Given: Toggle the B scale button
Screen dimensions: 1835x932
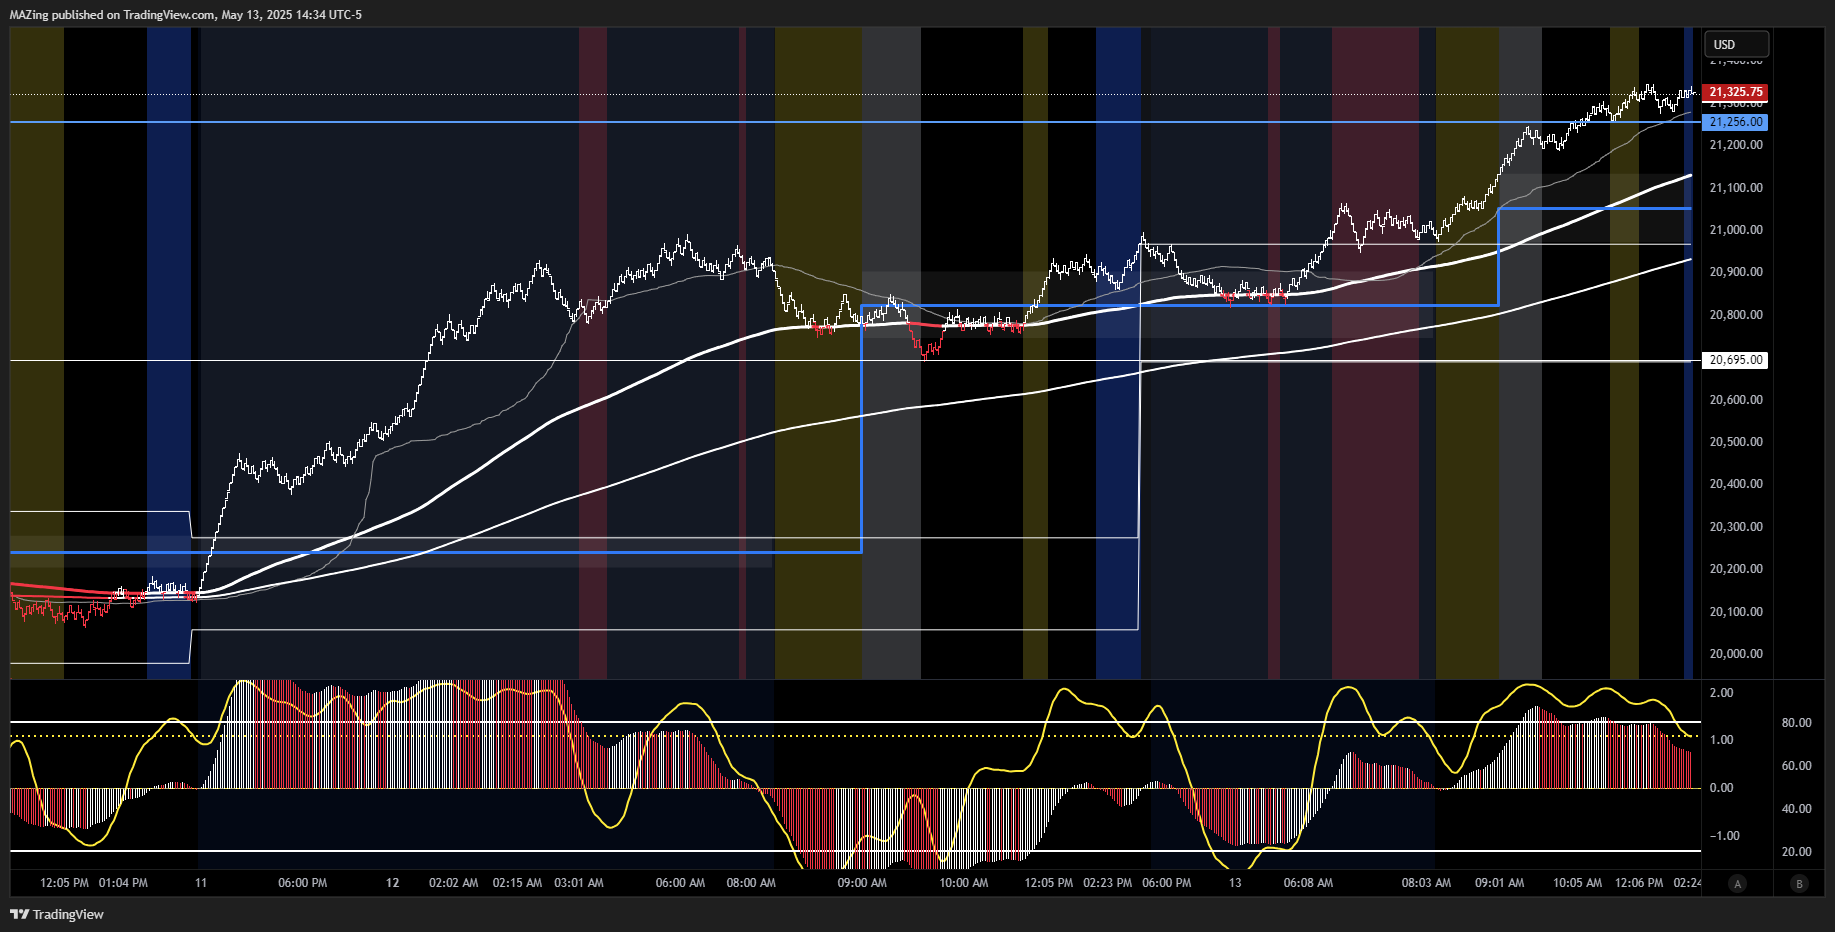Looking at the screenshot, I should 1800,883.
